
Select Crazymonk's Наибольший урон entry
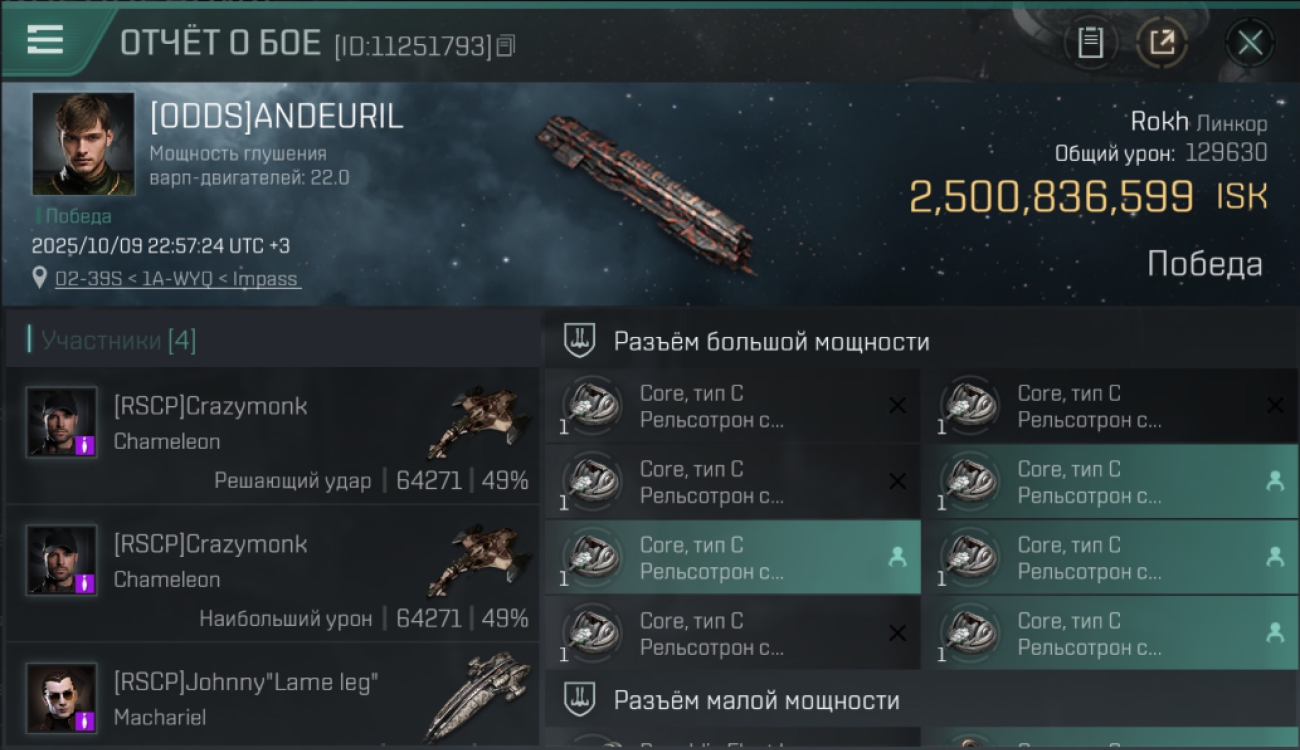coord(272,574)
